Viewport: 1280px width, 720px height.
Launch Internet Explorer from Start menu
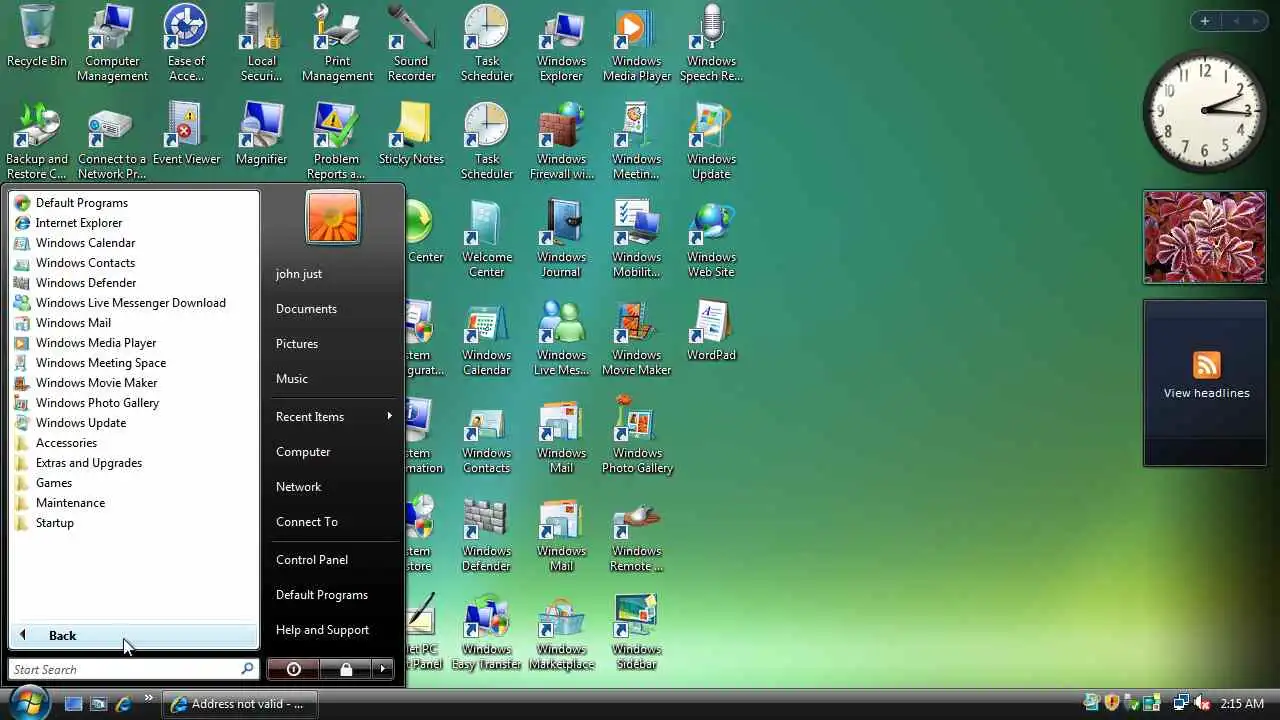(134, 223)
